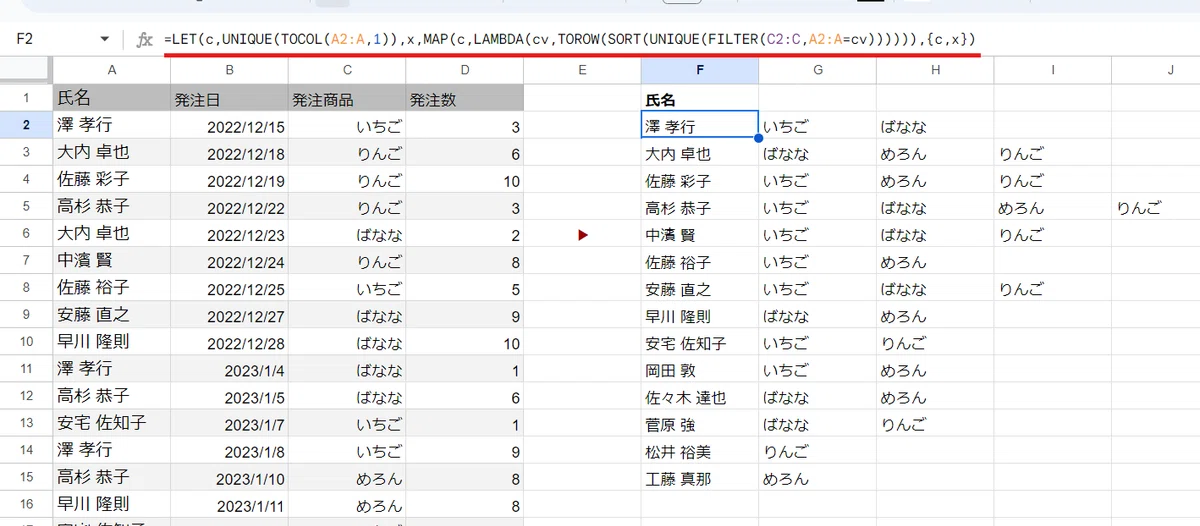The width and height of the screenshot is (1200, 526).
Task: Click 佐々木 達也 in column F
Action: [x=699, y=397]
